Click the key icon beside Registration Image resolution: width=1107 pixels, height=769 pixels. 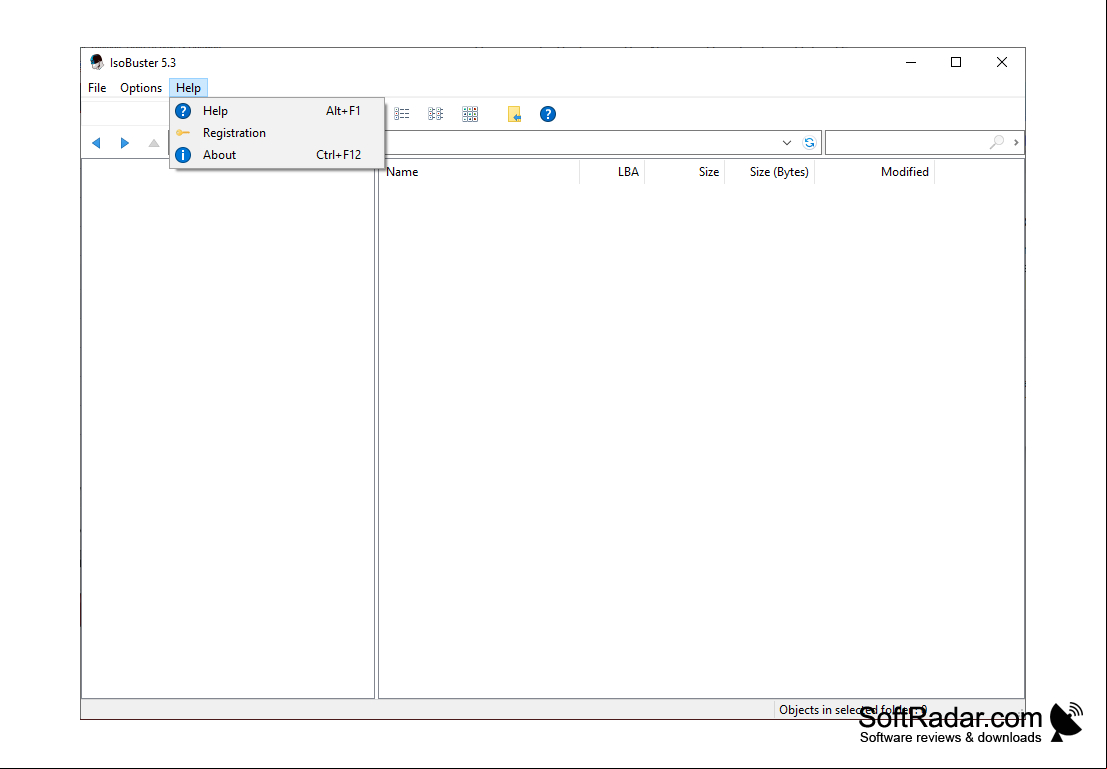(183, 133)
